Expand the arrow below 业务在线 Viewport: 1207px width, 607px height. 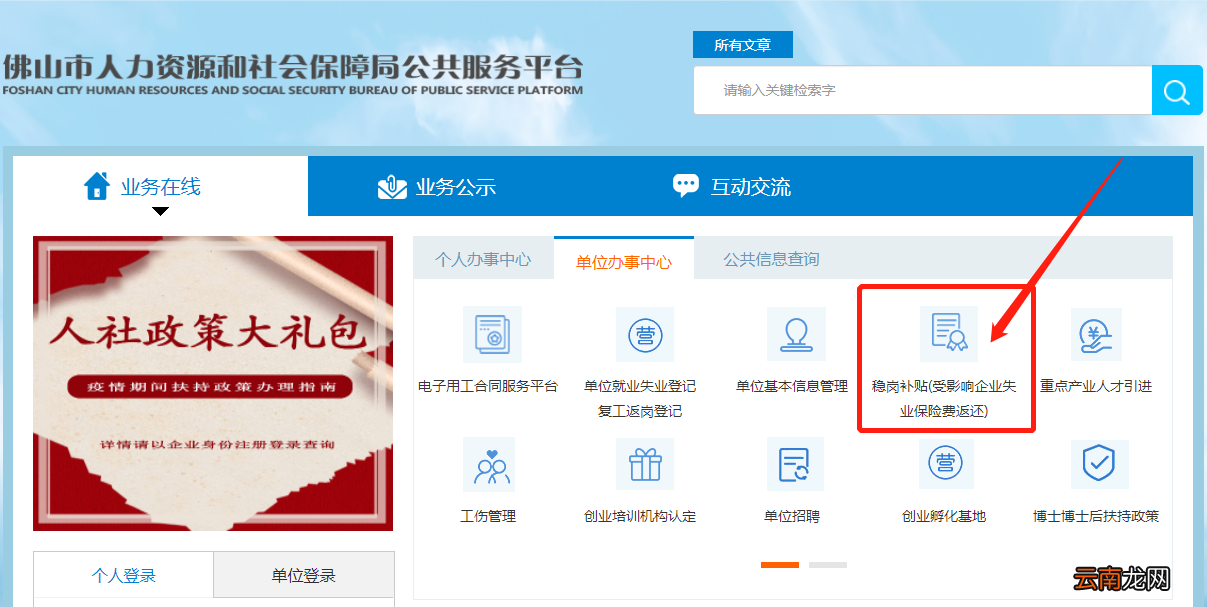tap(160, 209)
